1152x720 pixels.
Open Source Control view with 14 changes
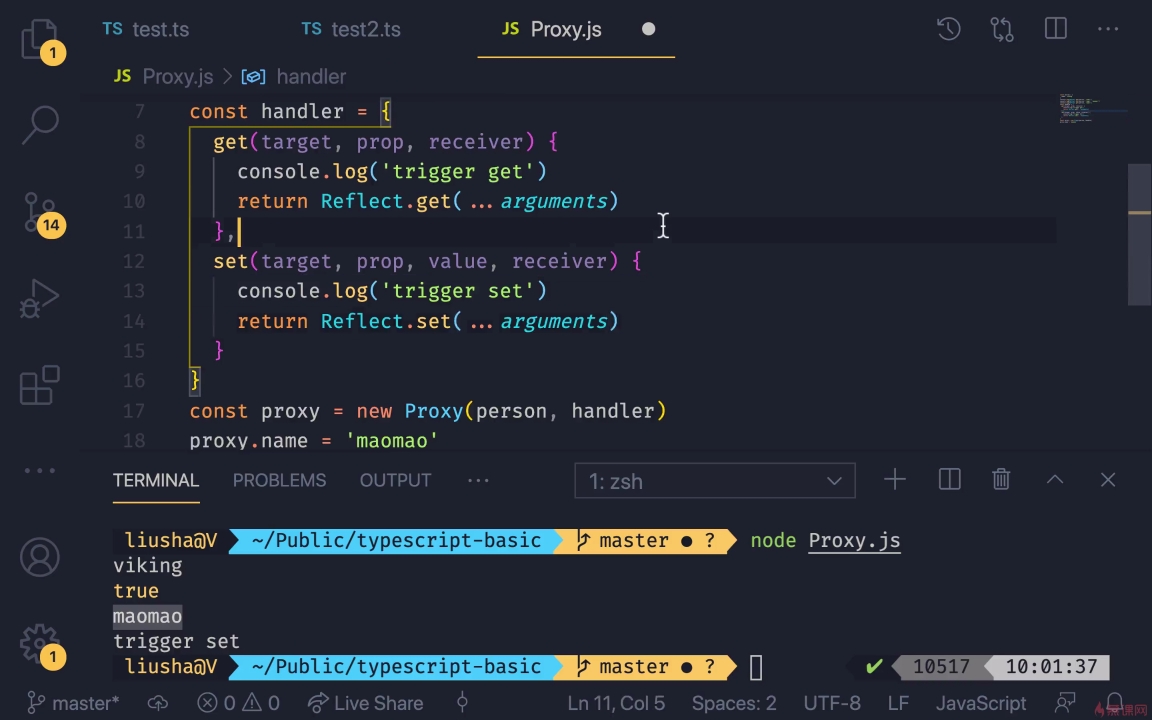(x=40, y=212)
